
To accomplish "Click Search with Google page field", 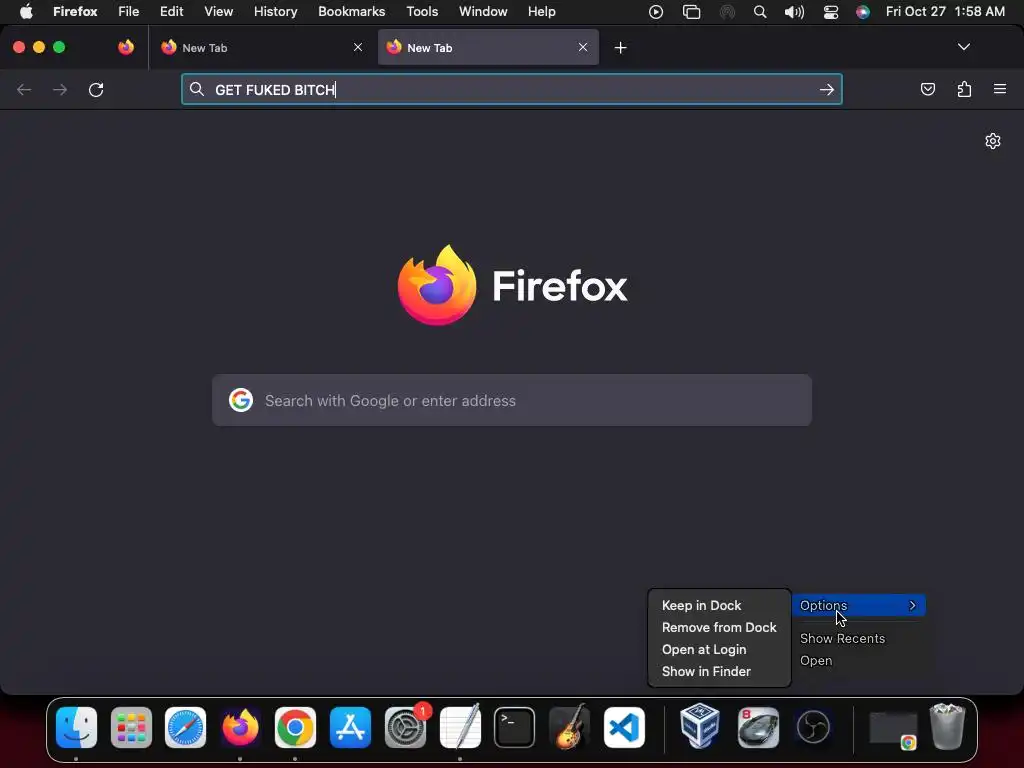I will (512, 400).
